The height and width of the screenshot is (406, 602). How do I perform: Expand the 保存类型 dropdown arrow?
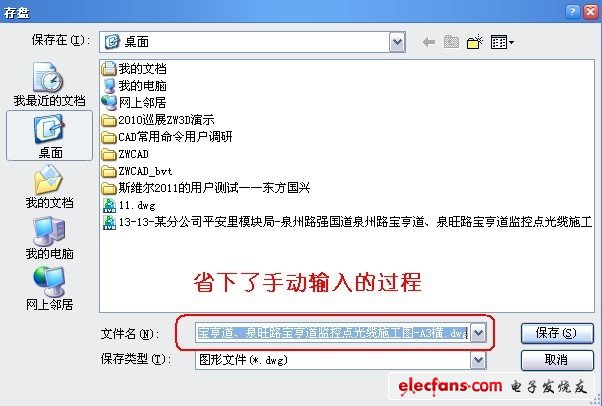(478, 360)
